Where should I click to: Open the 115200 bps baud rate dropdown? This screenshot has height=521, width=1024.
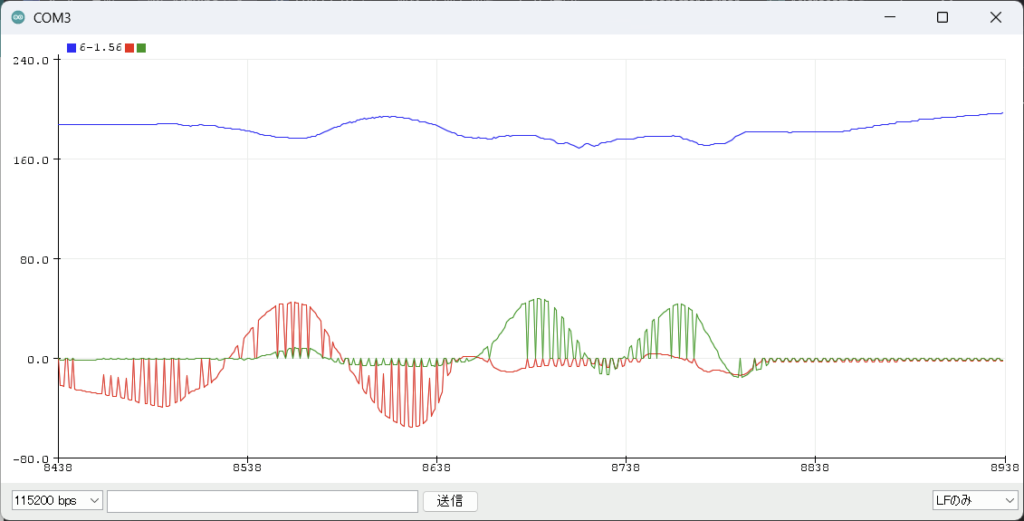click(57, 500)
